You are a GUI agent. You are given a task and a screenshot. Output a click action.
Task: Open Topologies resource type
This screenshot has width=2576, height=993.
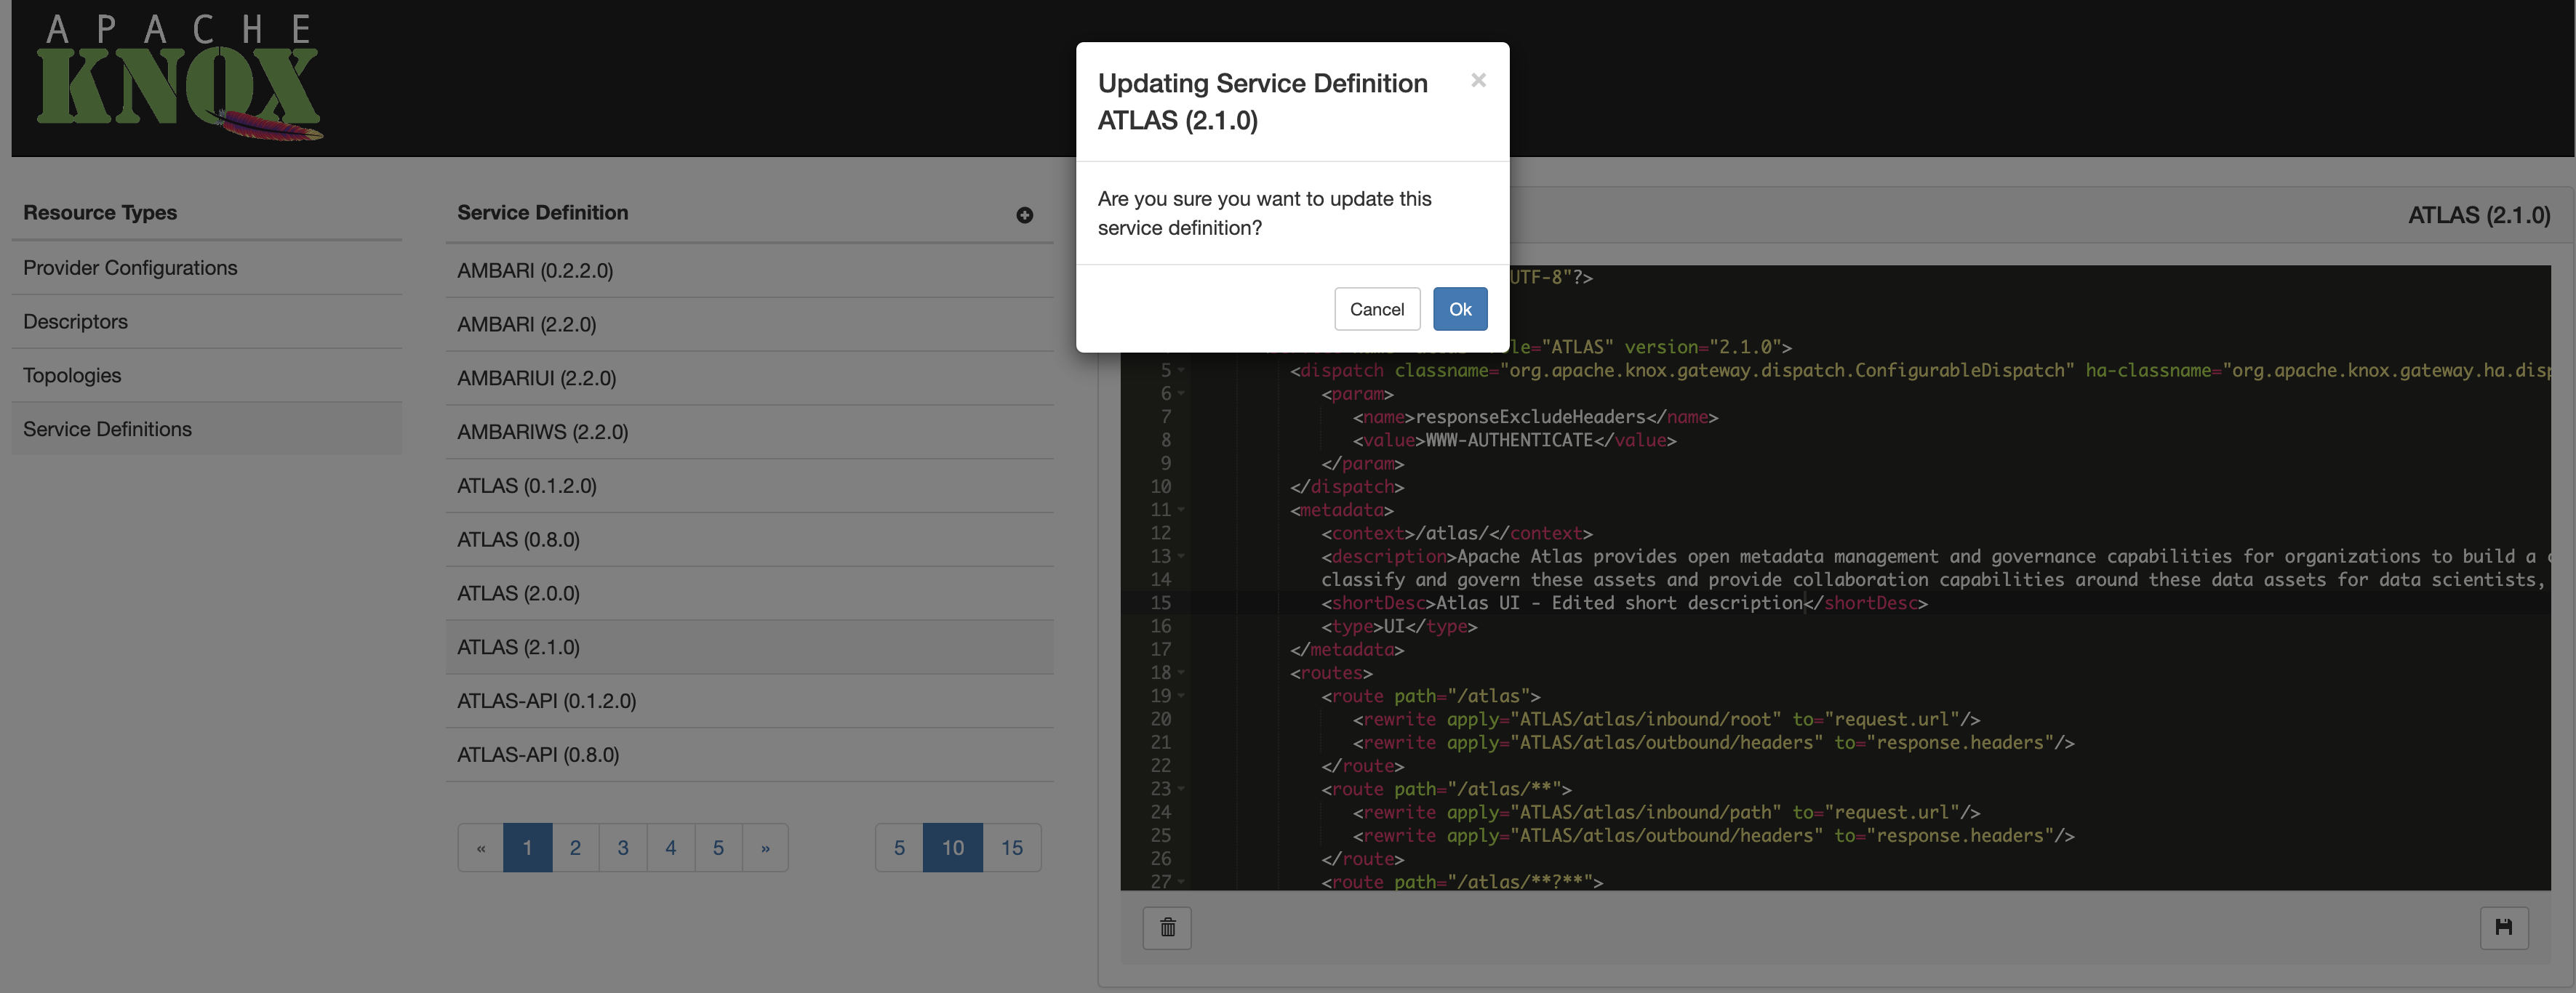coord(72,375)
